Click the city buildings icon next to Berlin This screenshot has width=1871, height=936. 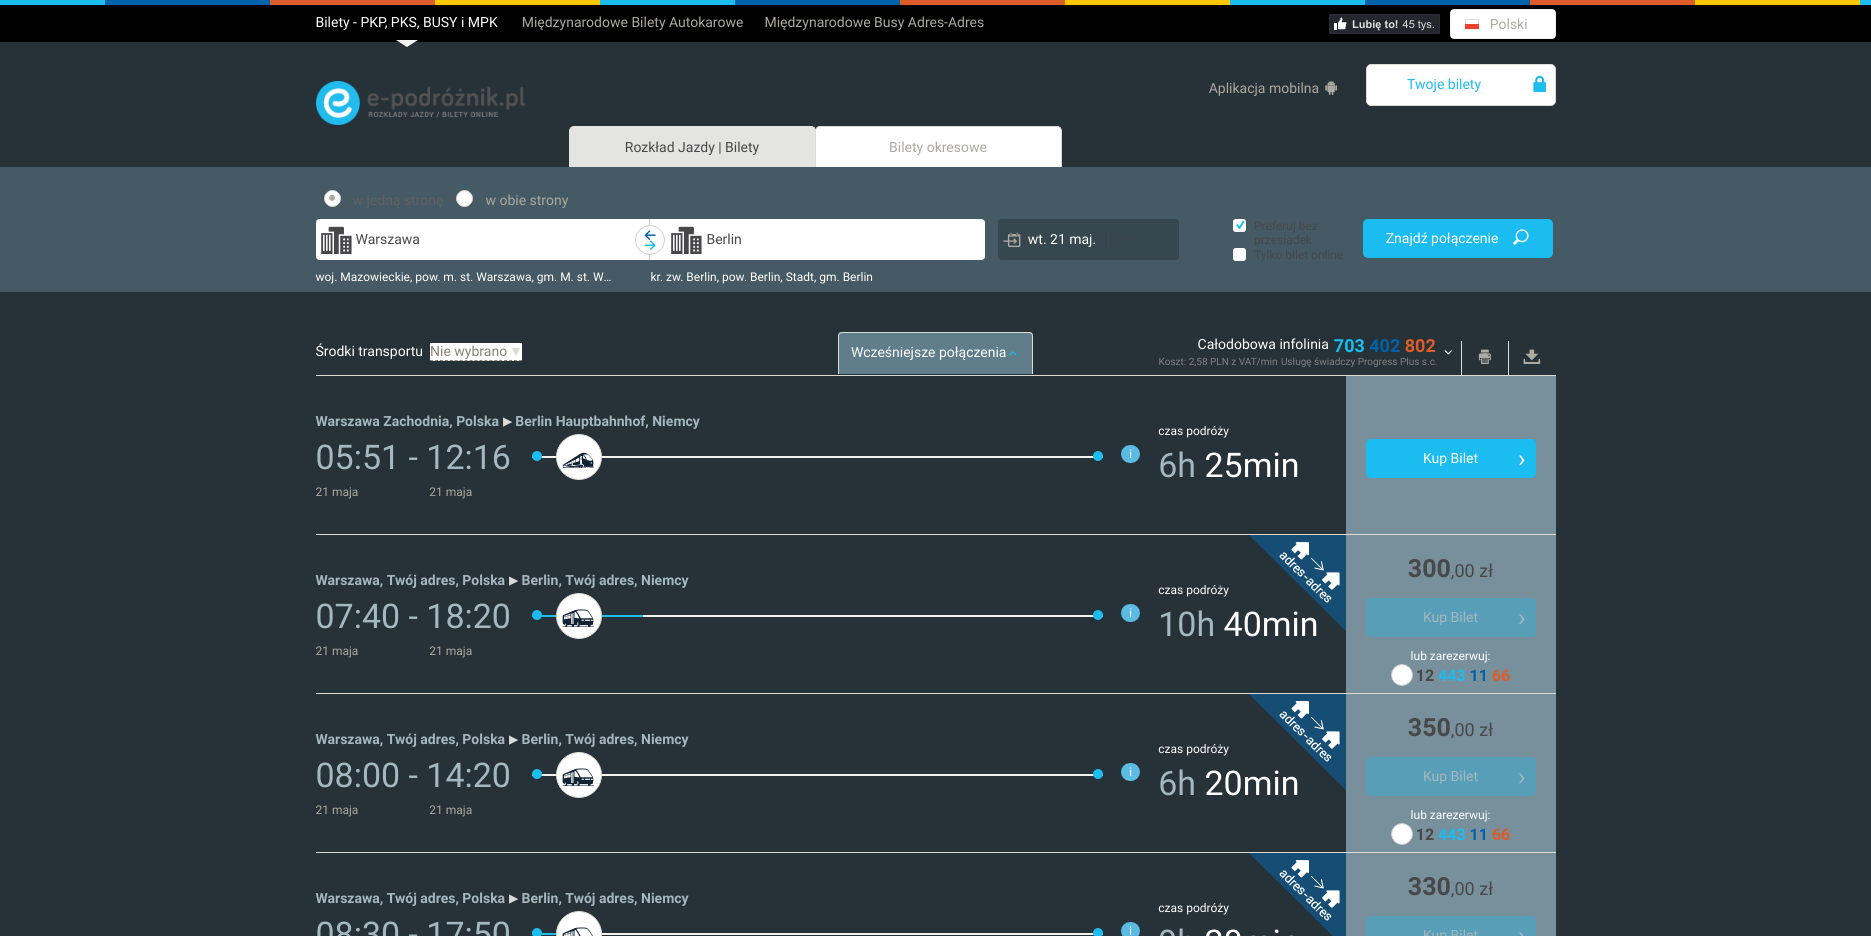686,240
